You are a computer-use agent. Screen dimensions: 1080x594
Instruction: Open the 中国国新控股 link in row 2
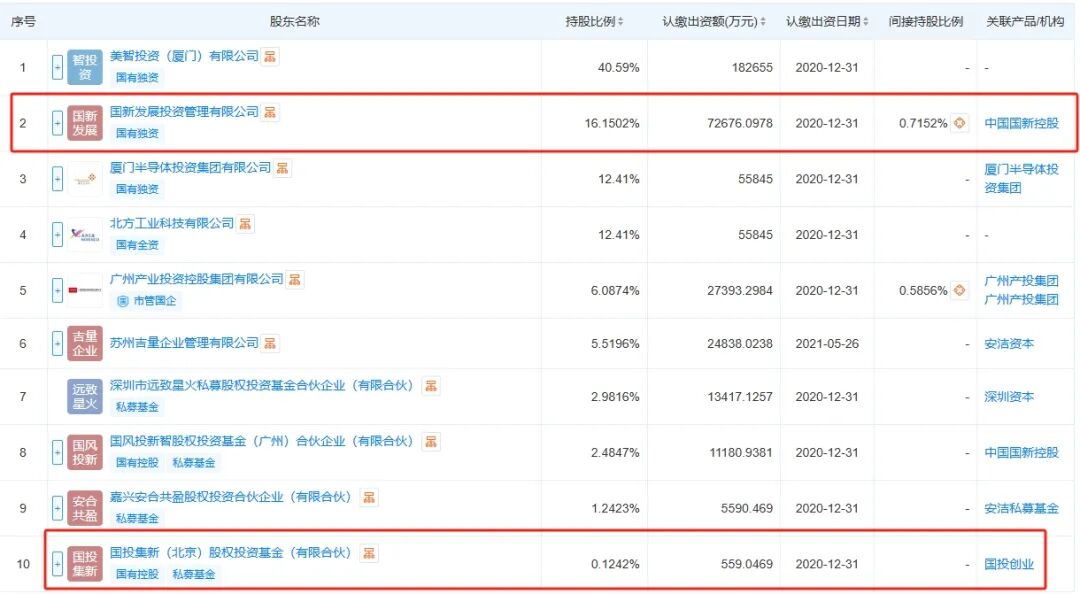[x=1021, y=123]
